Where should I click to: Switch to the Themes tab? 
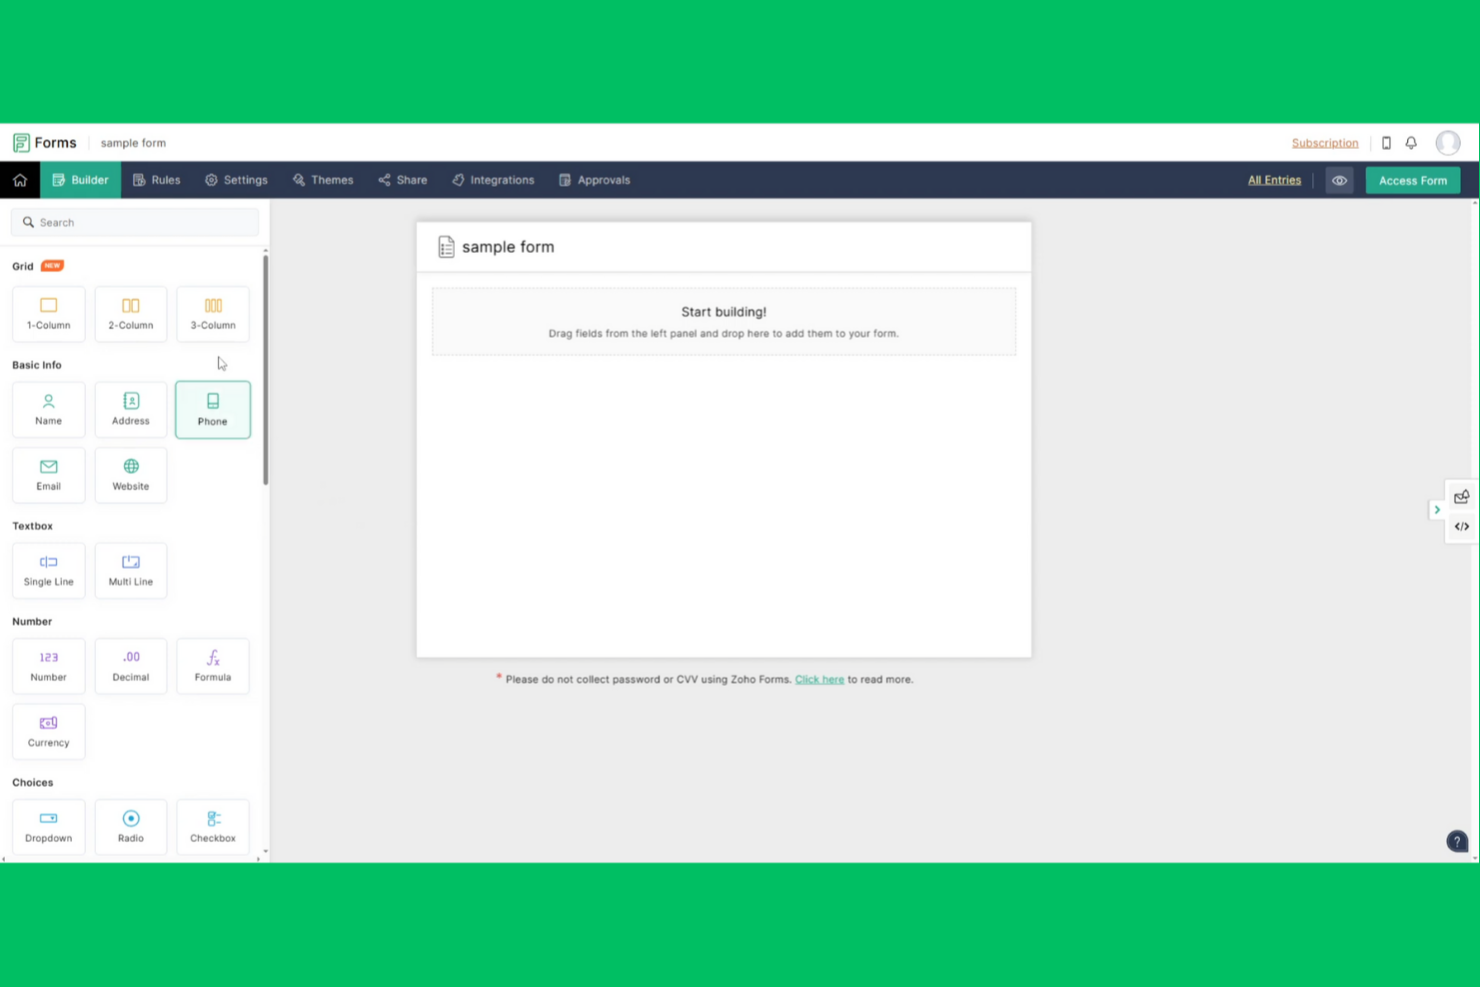[323, 180]
